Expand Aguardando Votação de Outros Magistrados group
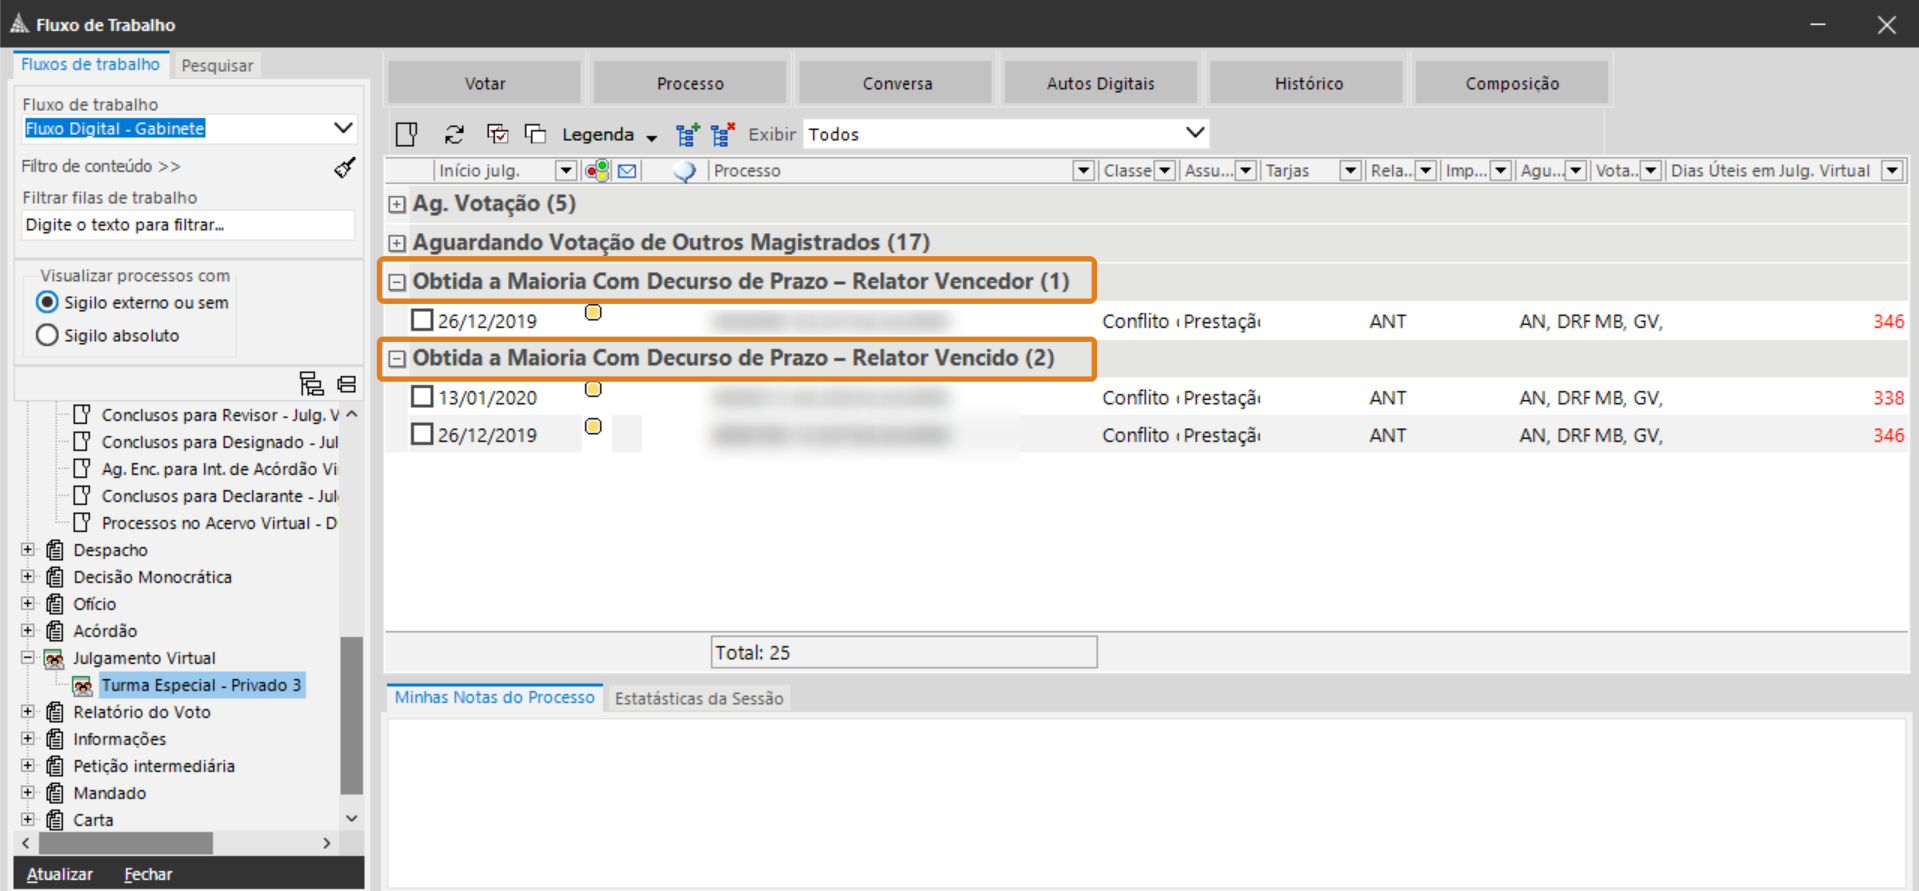1919x891 pixels. 397,243
